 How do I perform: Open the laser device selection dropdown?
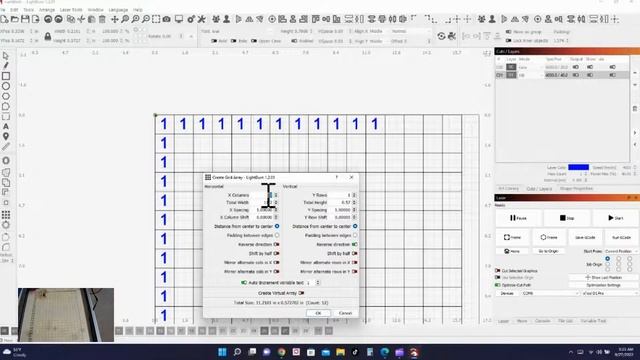point(610,293)
